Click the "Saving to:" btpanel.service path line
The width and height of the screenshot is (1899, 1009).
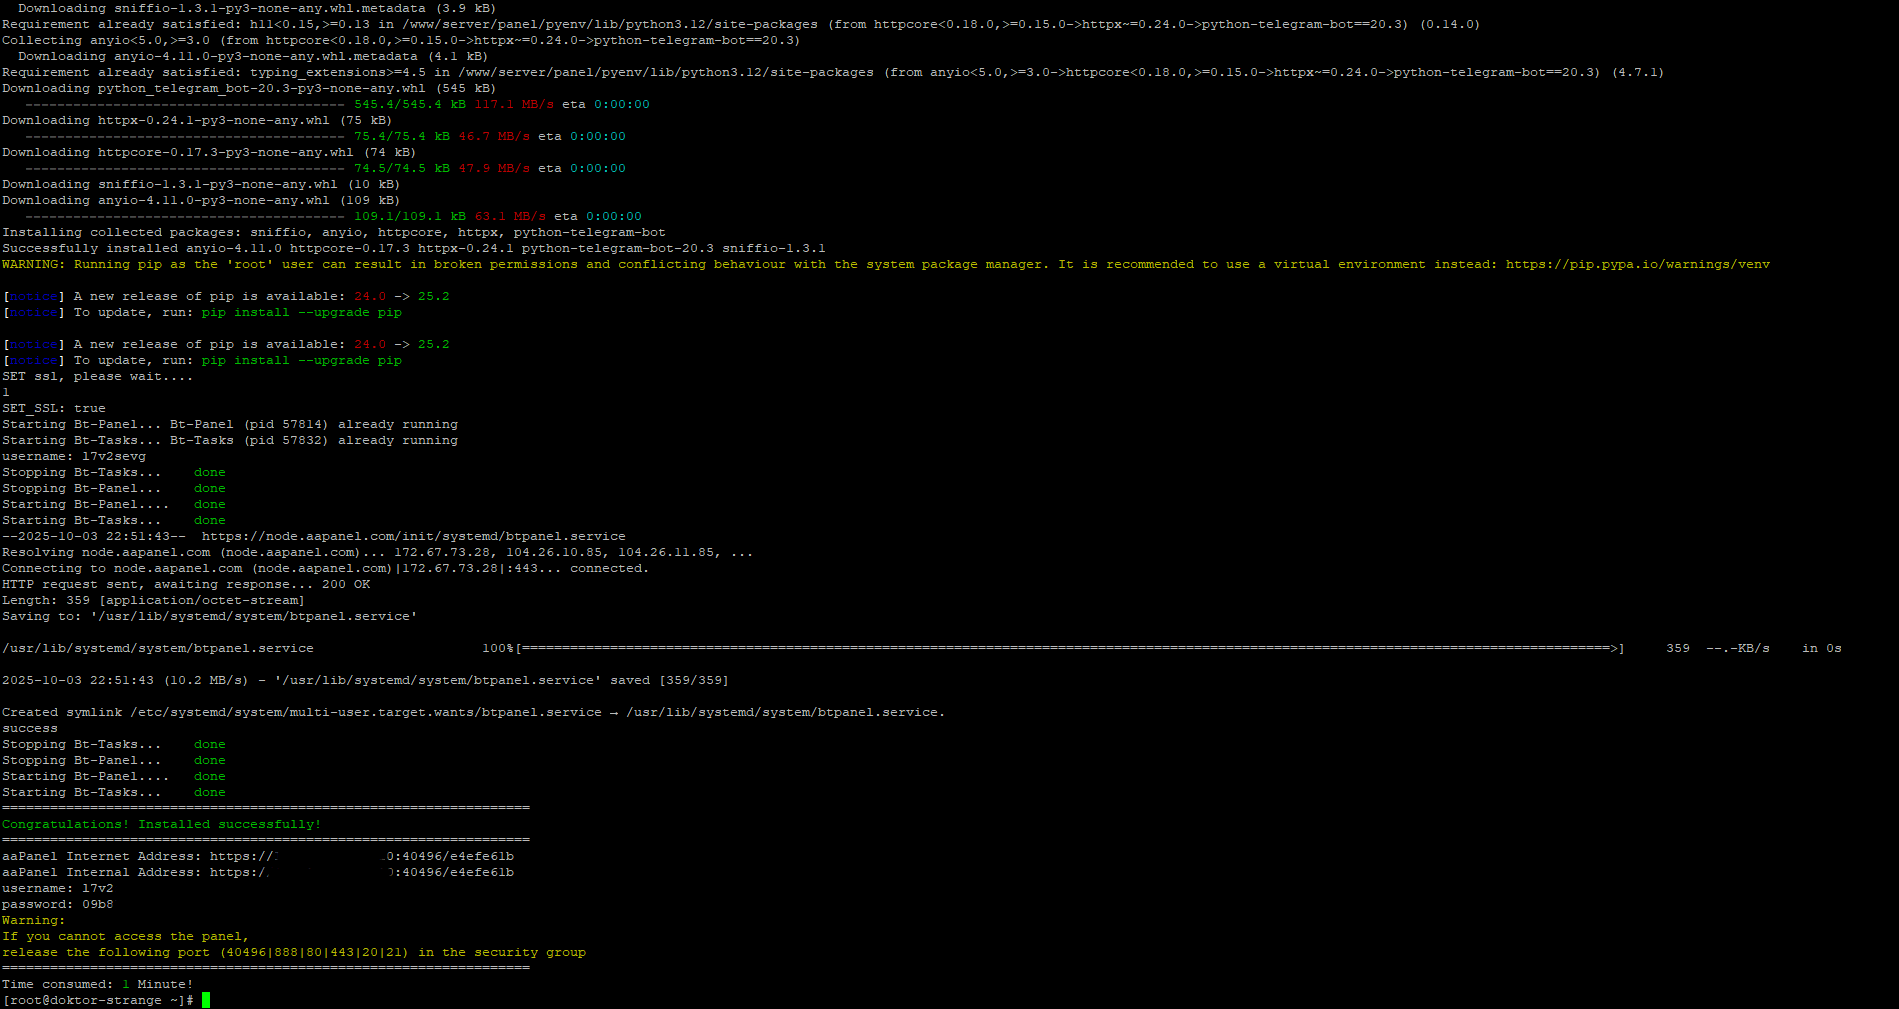point(209,617)
